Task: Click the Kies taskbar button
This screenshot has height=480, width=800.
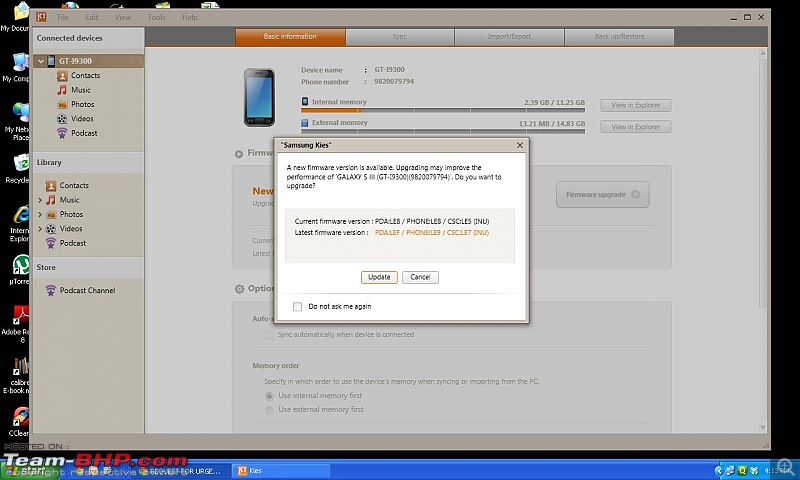Action: (282, 470)
